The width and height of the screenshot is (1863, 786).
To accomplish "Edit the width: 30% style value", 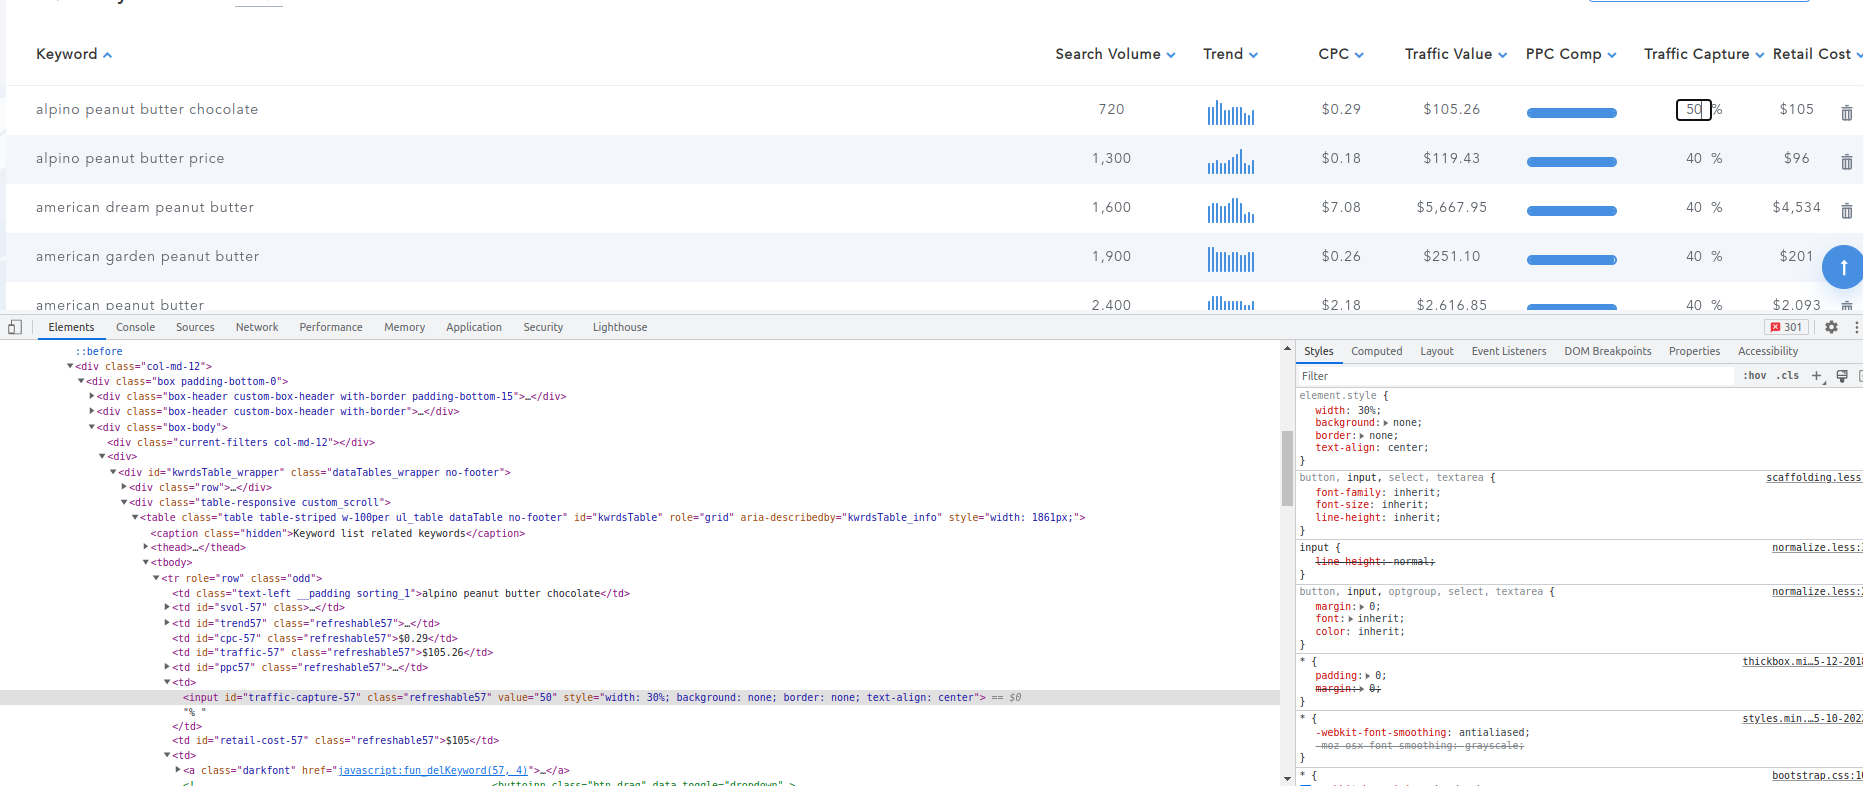I will coord(1368,411).
